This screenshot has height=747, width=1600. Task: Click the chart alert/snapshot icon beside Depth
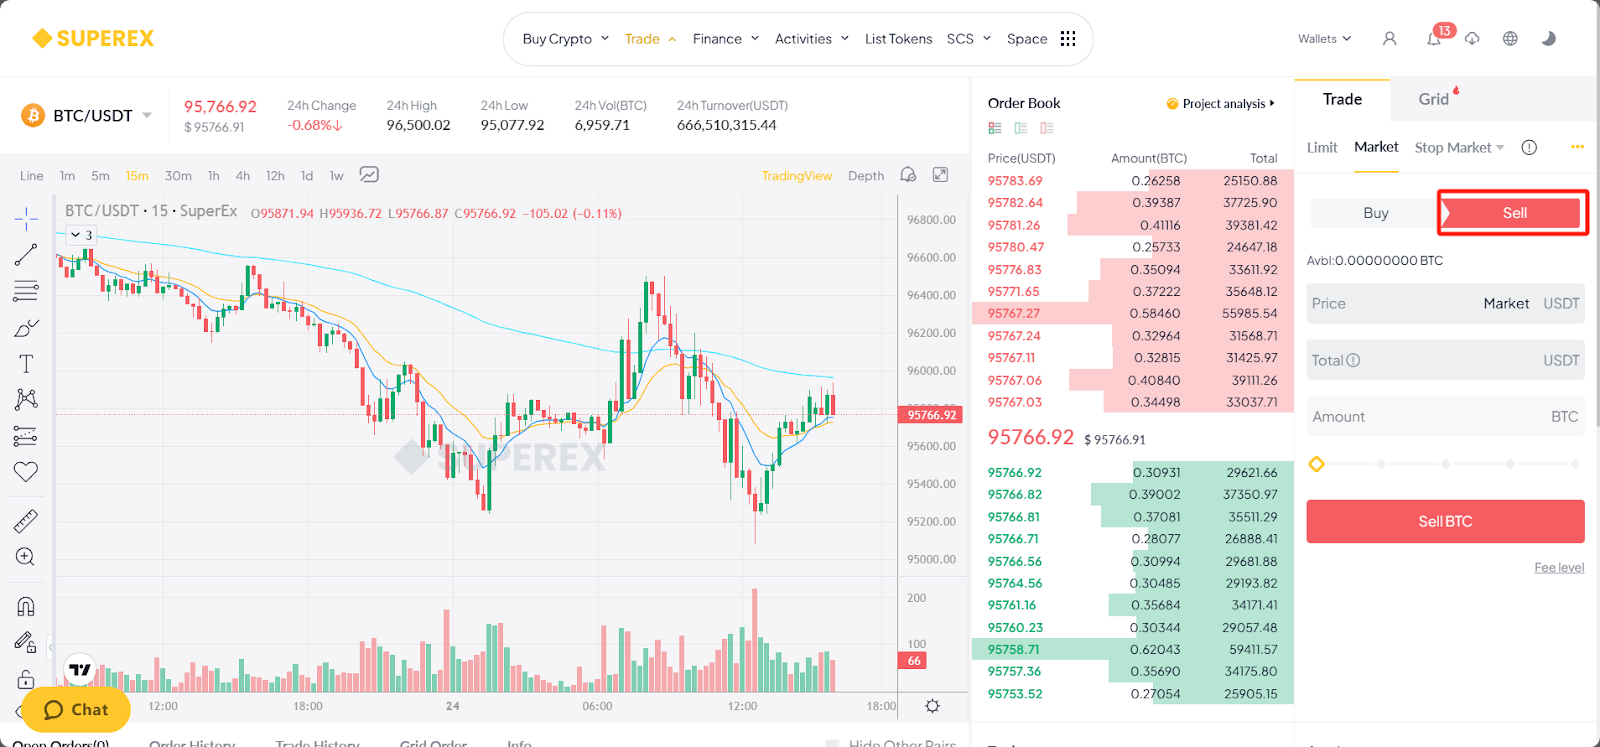coord(908,175)
